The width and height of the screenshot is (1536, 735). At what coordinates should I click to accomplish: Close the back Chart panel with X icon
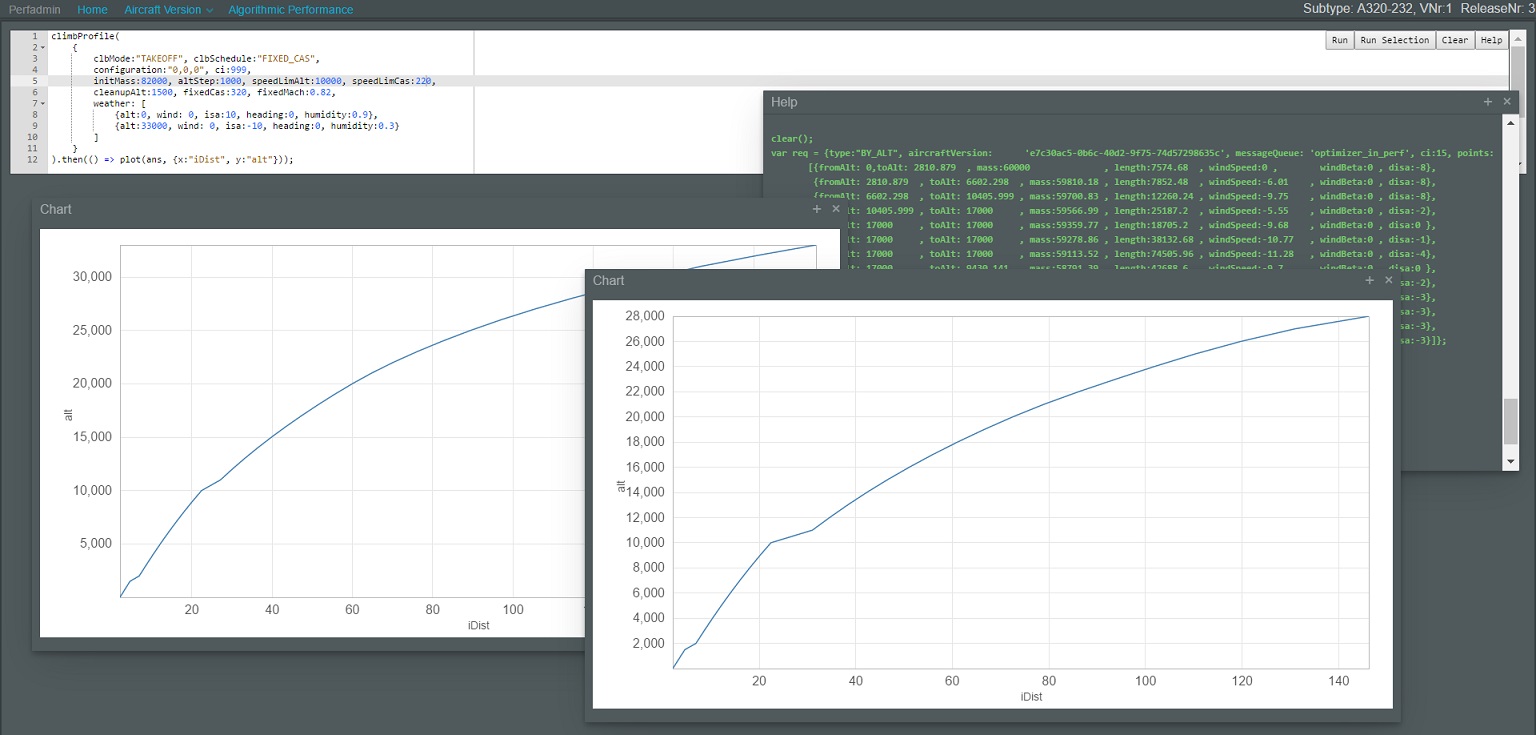coord(836,209)
